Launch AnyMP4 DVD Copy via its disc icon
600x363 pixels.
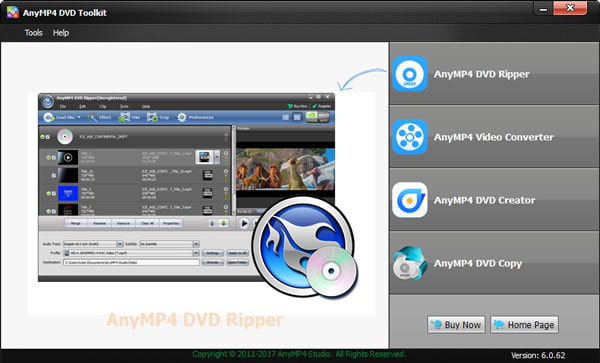tap(410, 263)
